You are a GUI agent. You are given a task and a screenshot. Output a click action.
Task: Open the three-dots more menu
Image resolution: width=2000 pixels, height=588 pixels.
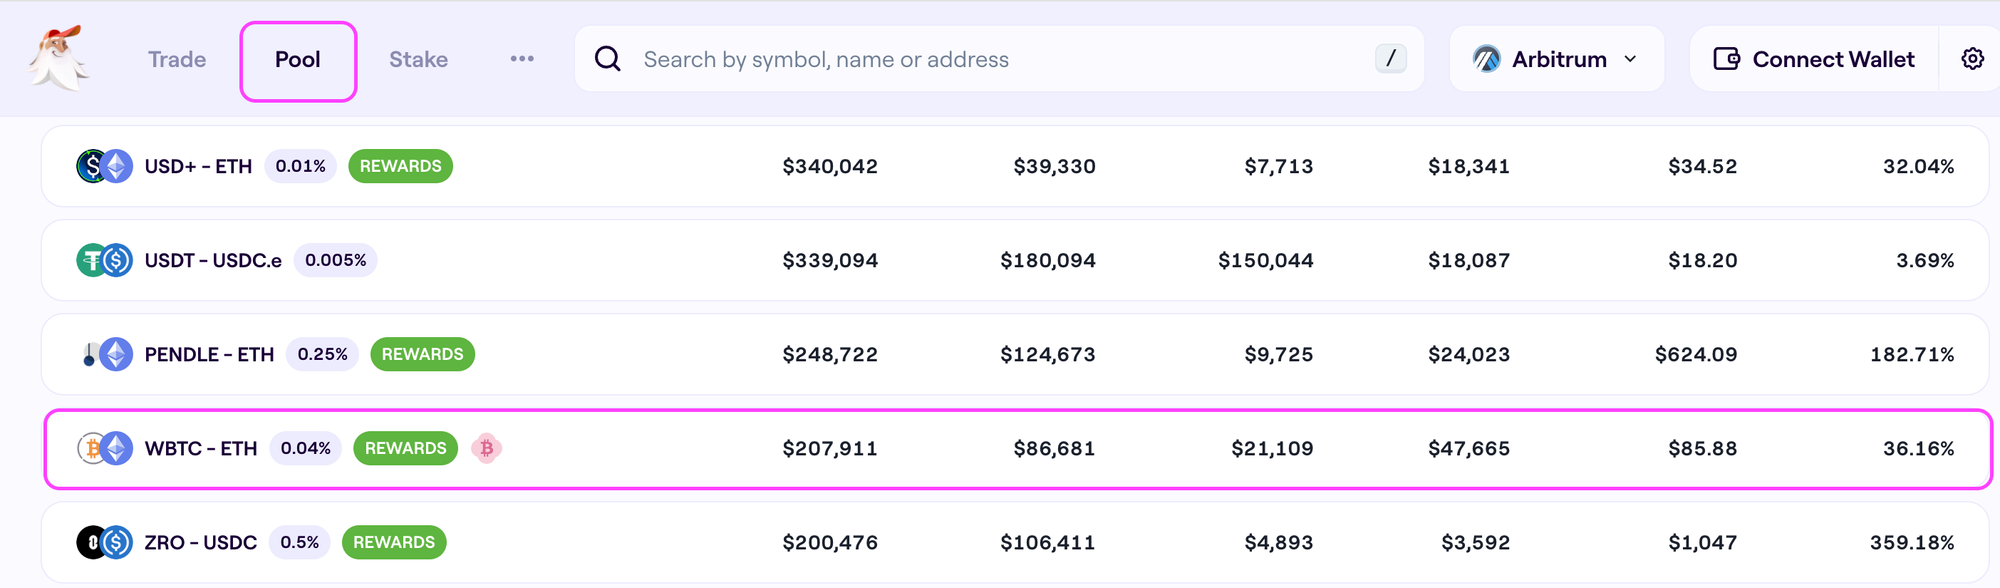tap(522, 59)
